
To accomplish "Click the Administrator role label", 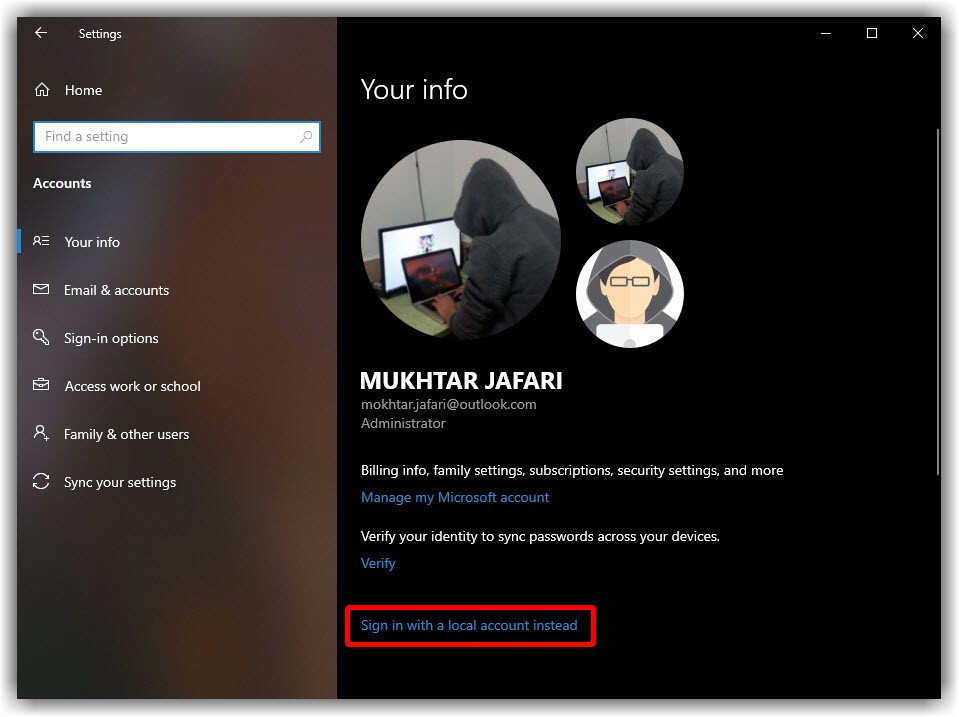I will coord(403,423).
